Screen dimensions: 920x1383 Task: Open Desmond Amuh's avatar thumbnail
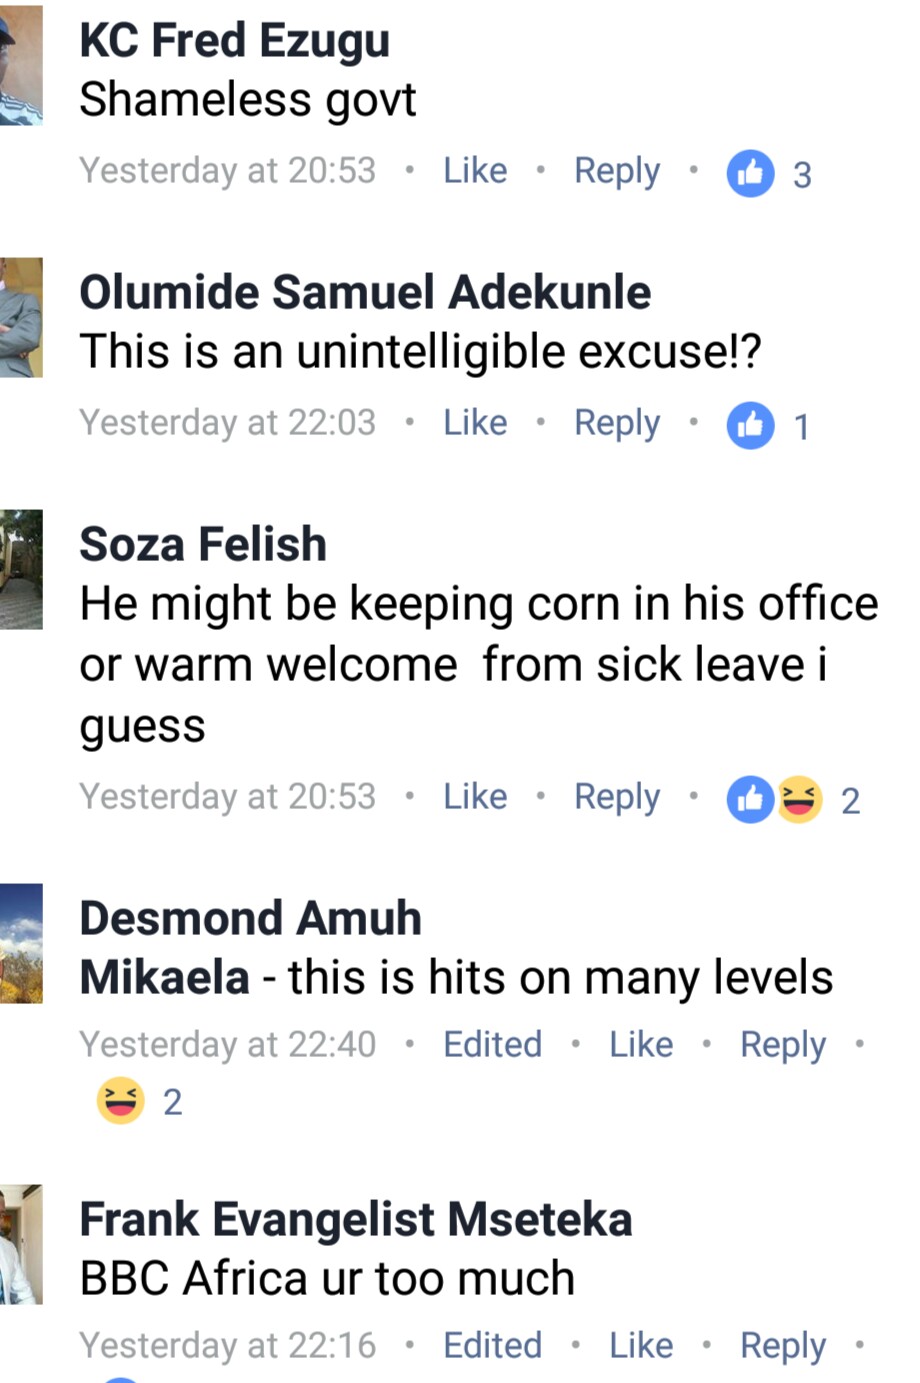(x=21, y=944)
